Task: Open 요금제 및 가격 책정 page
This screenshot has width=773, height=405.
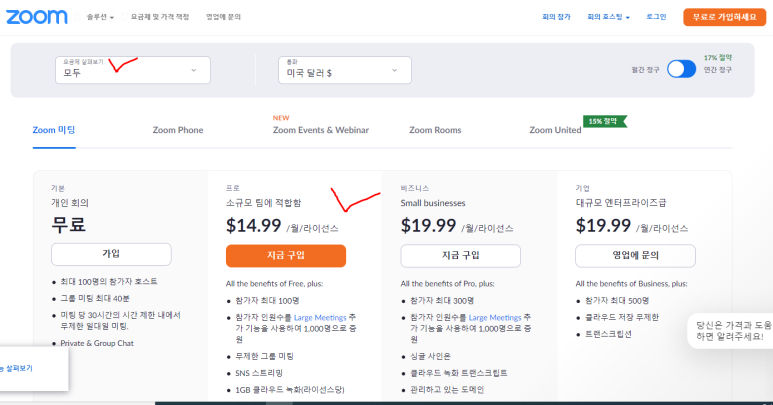Action: click(x=160, y=17)
